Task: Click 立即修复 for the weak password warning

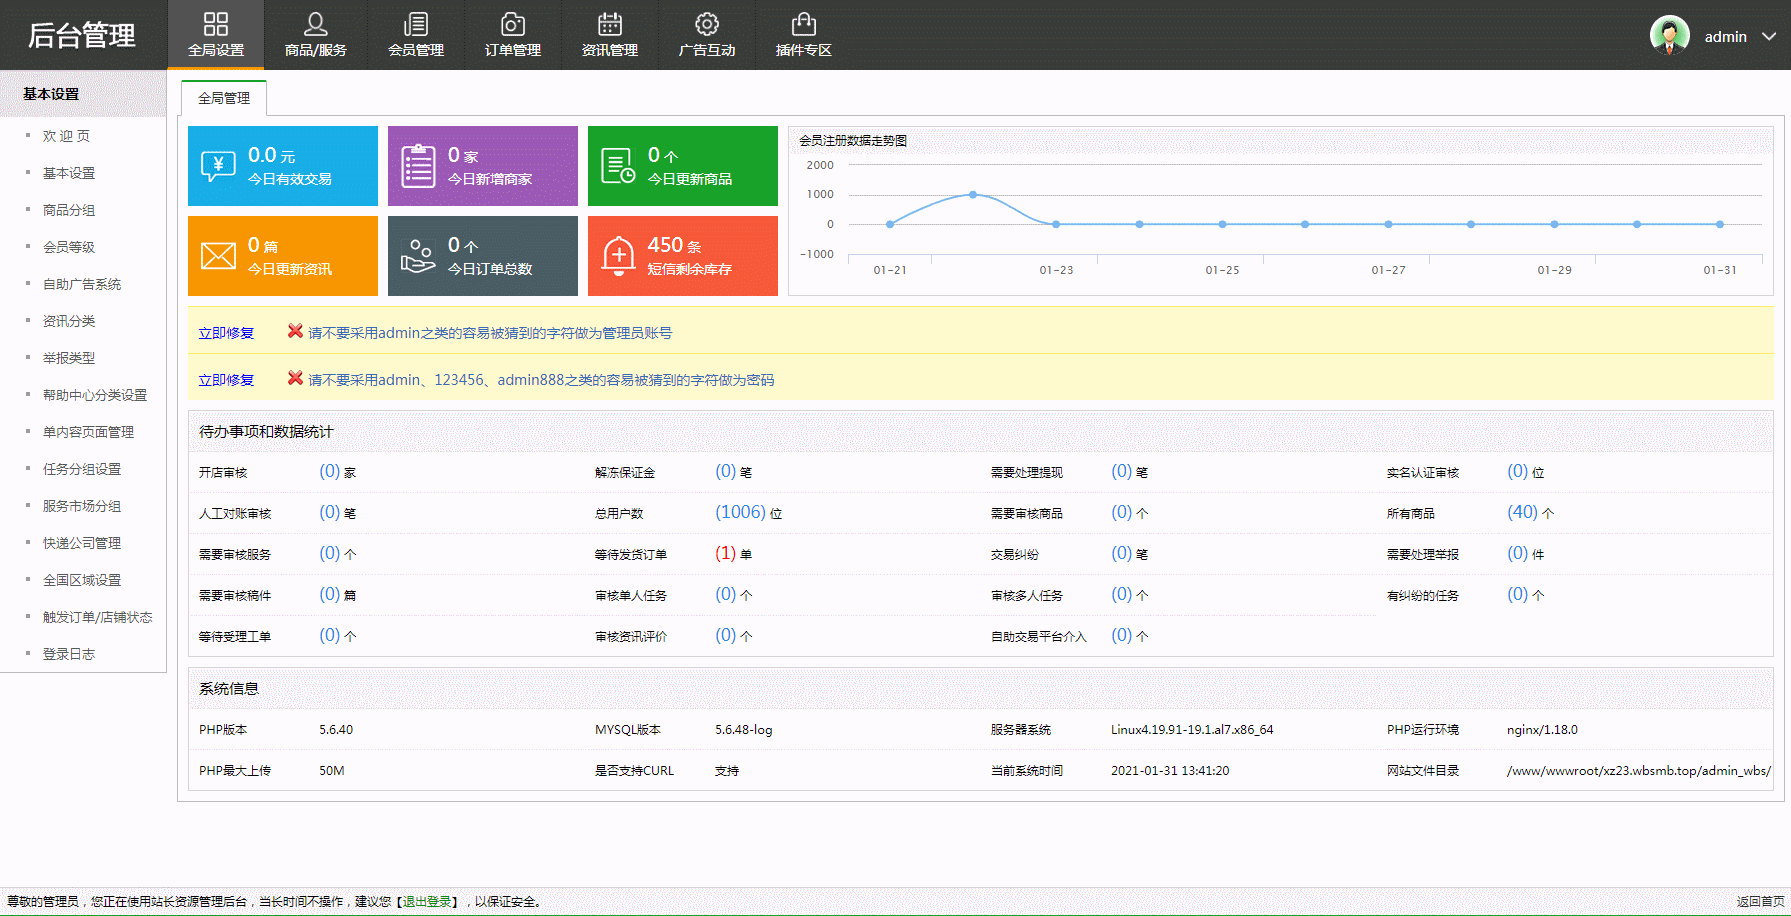Action: point(226,380)
